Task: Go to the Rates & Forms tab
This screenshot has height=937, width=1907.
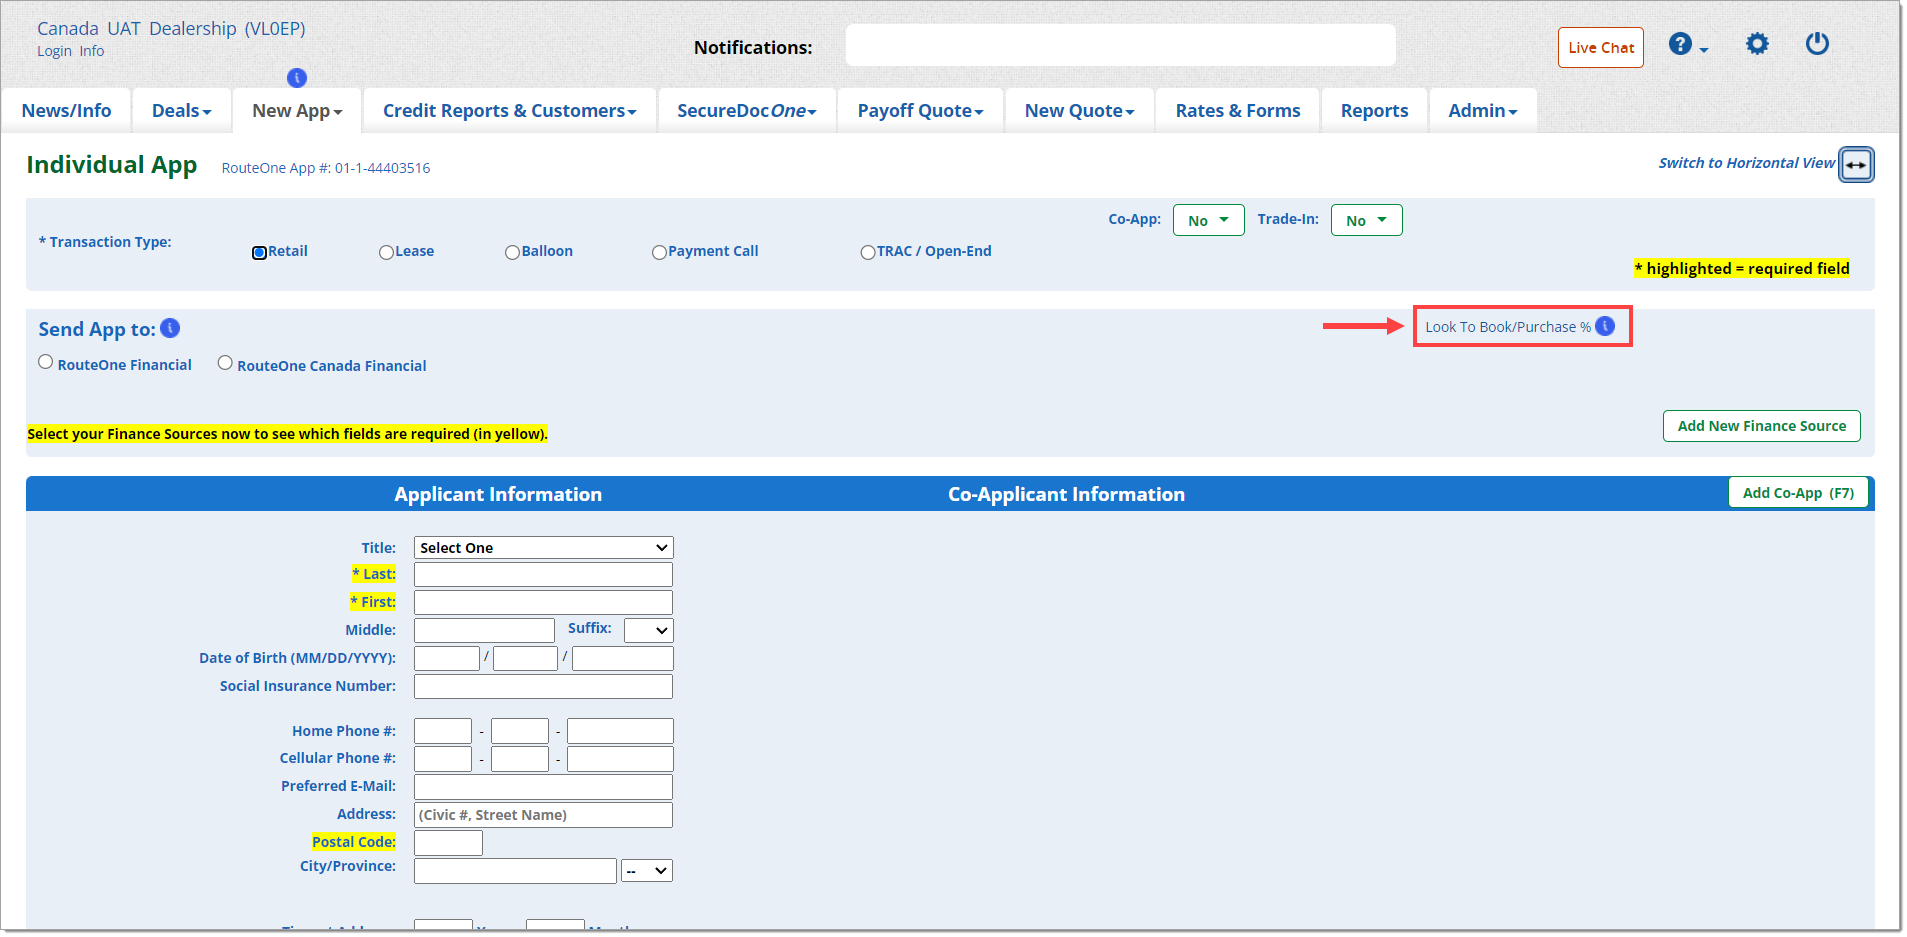Action: (x=1238, y=111)
